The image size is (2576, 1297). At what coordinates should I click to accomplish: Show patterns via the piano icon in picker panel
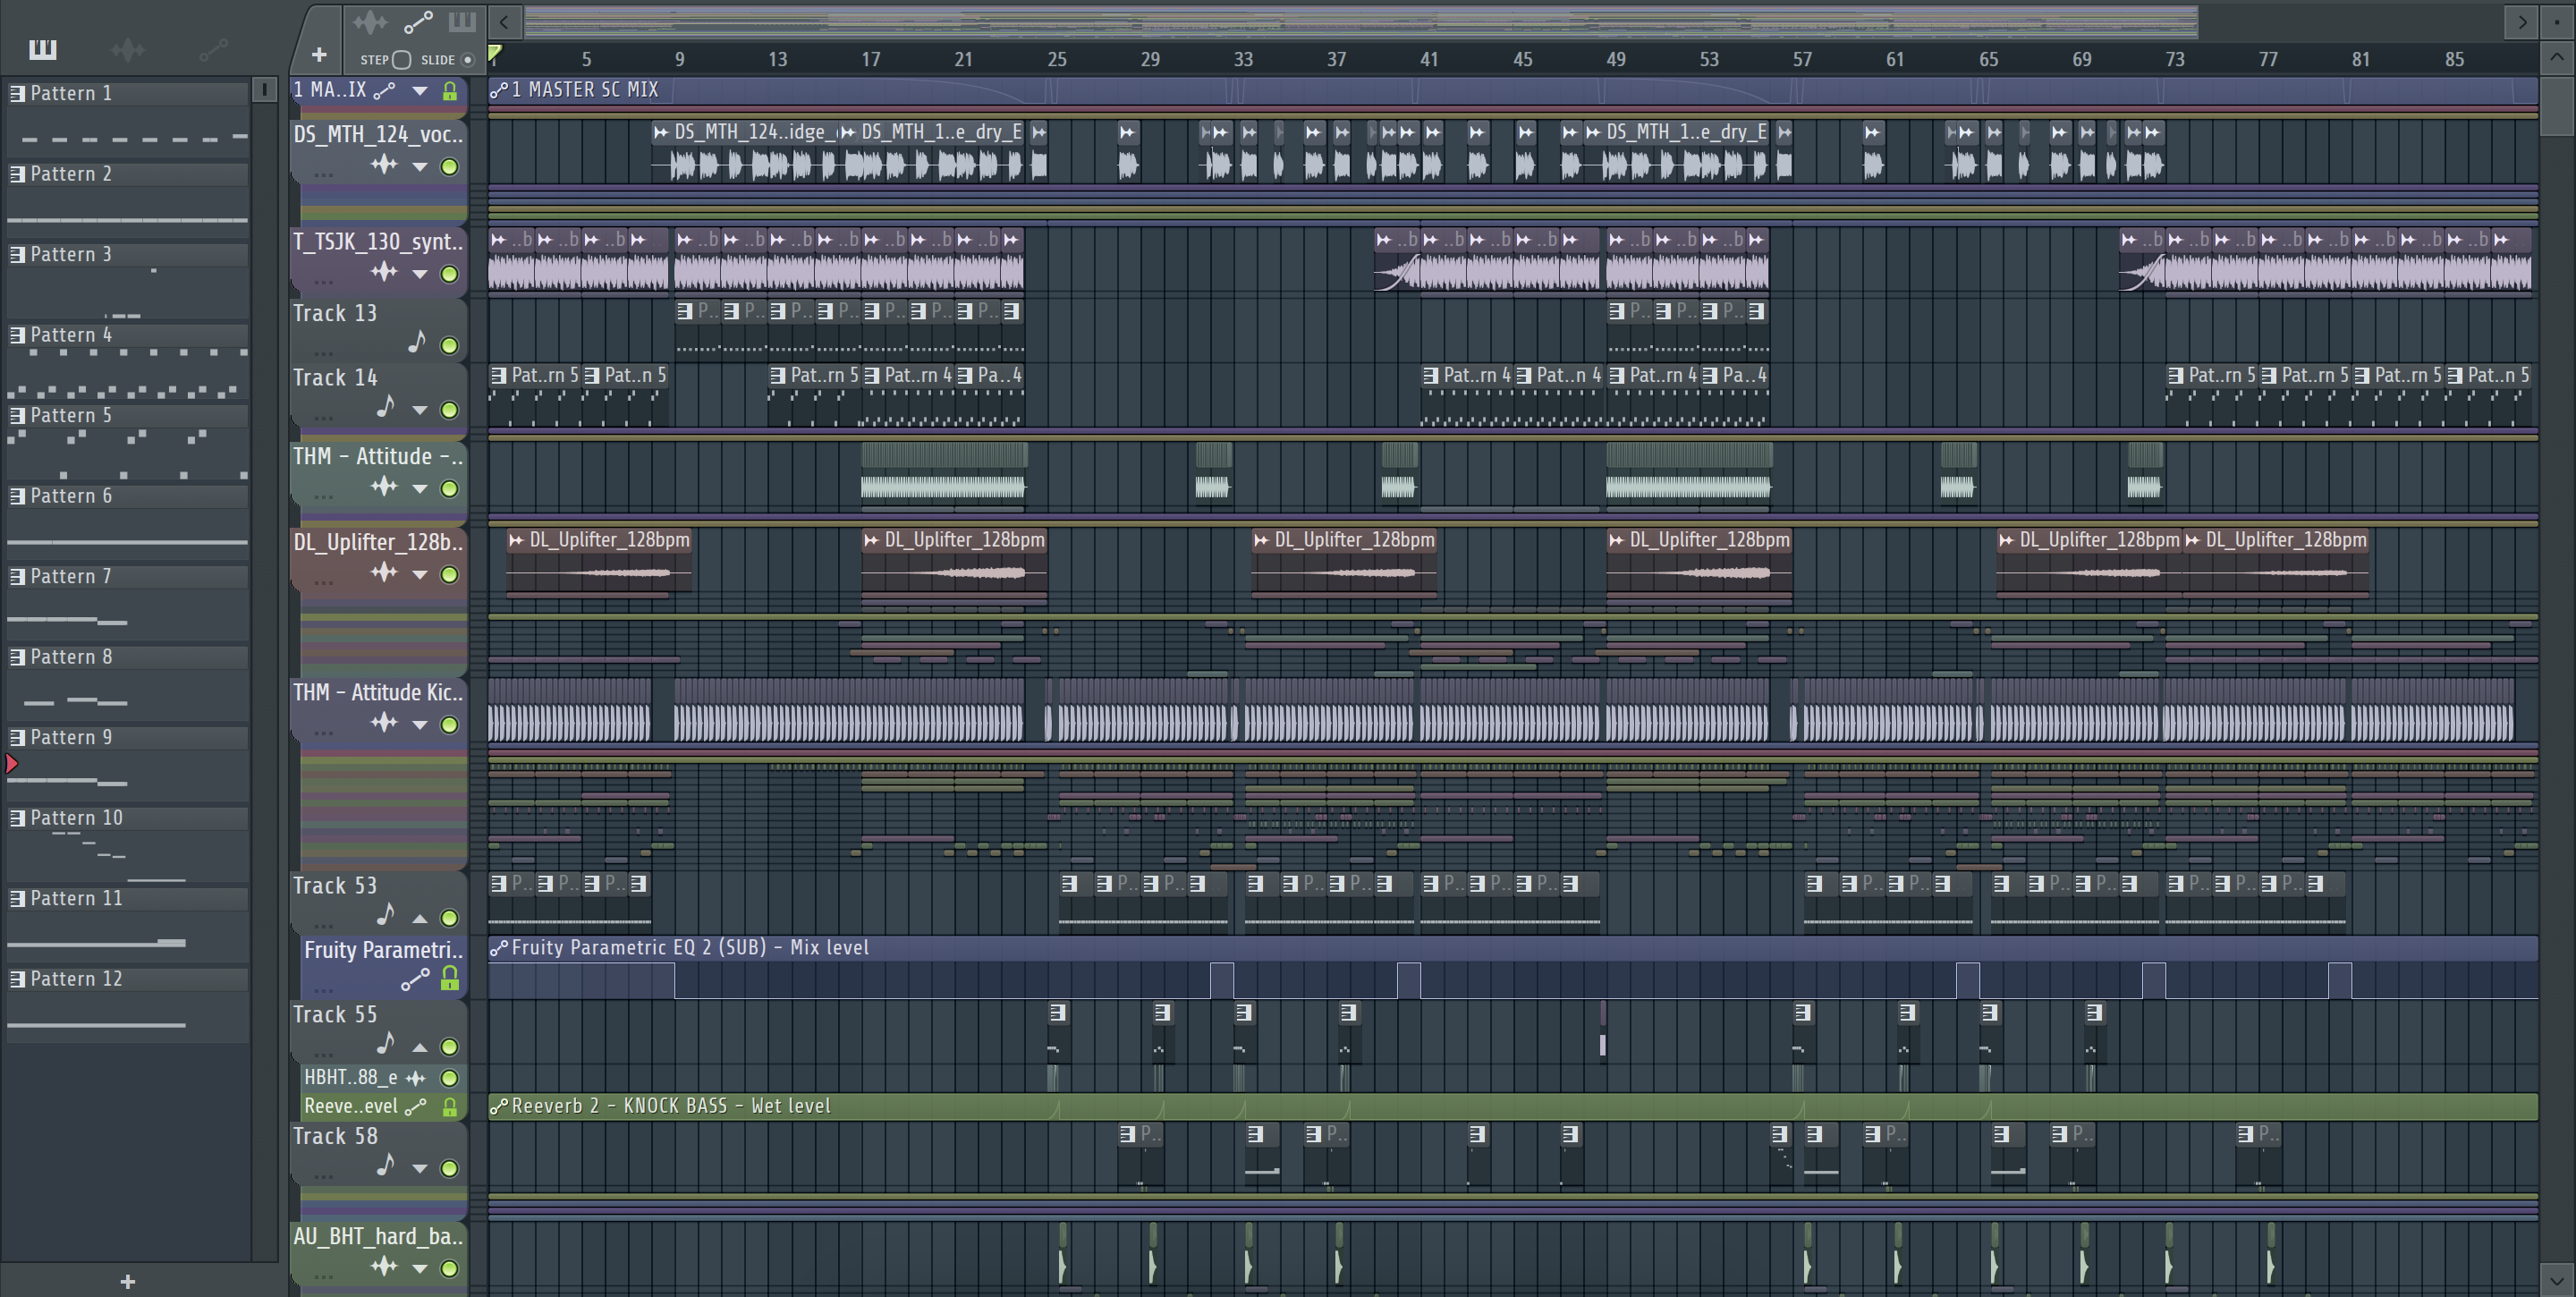[x=43, y=49]
